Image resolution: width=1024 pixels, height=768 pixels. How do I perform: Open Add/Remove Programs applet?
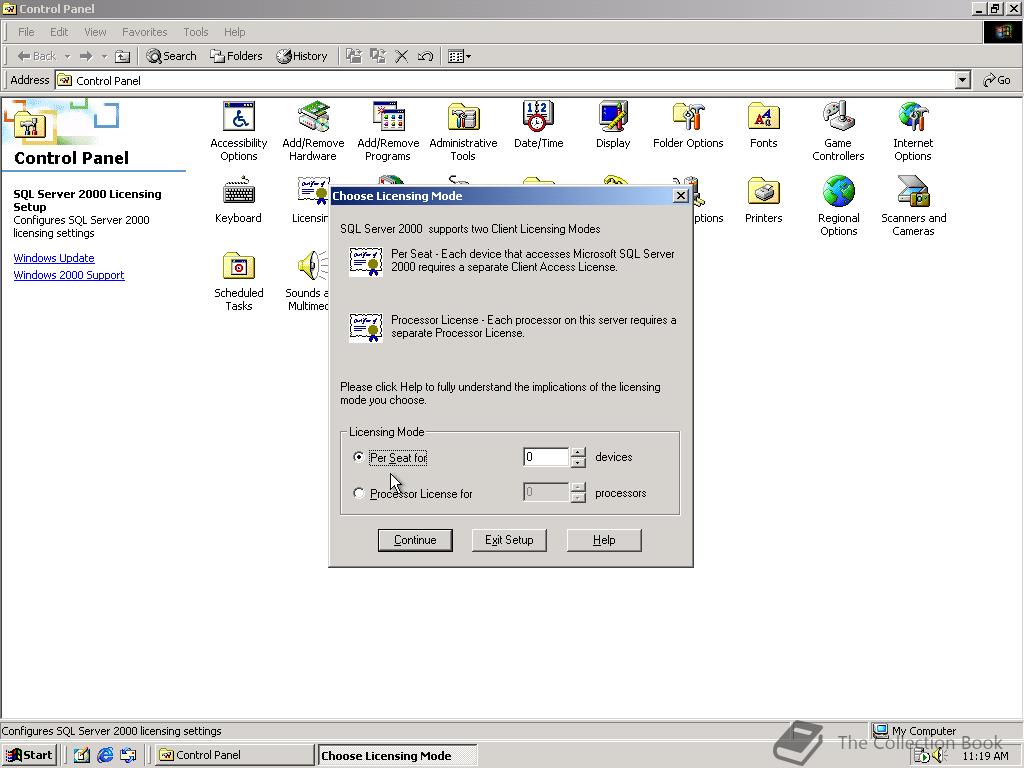pos(388,131)
